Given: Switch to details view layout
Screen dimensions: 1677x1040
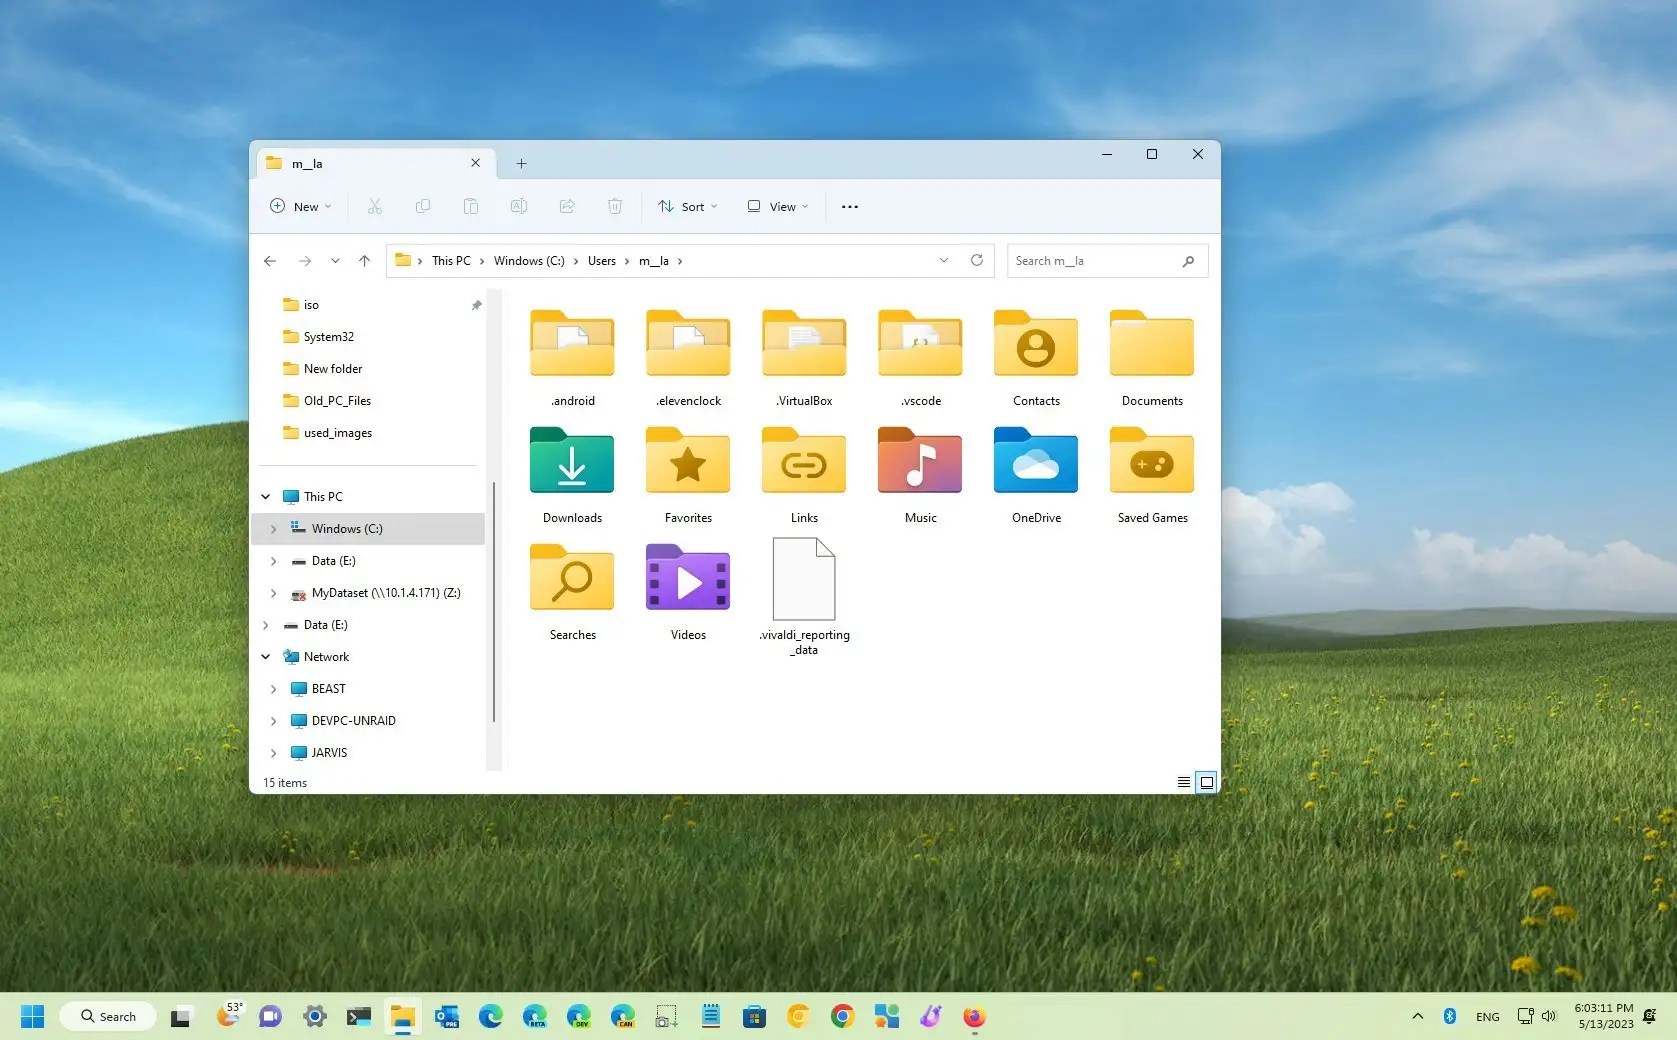Looking at the screenshot, I should click(1182, 782).
